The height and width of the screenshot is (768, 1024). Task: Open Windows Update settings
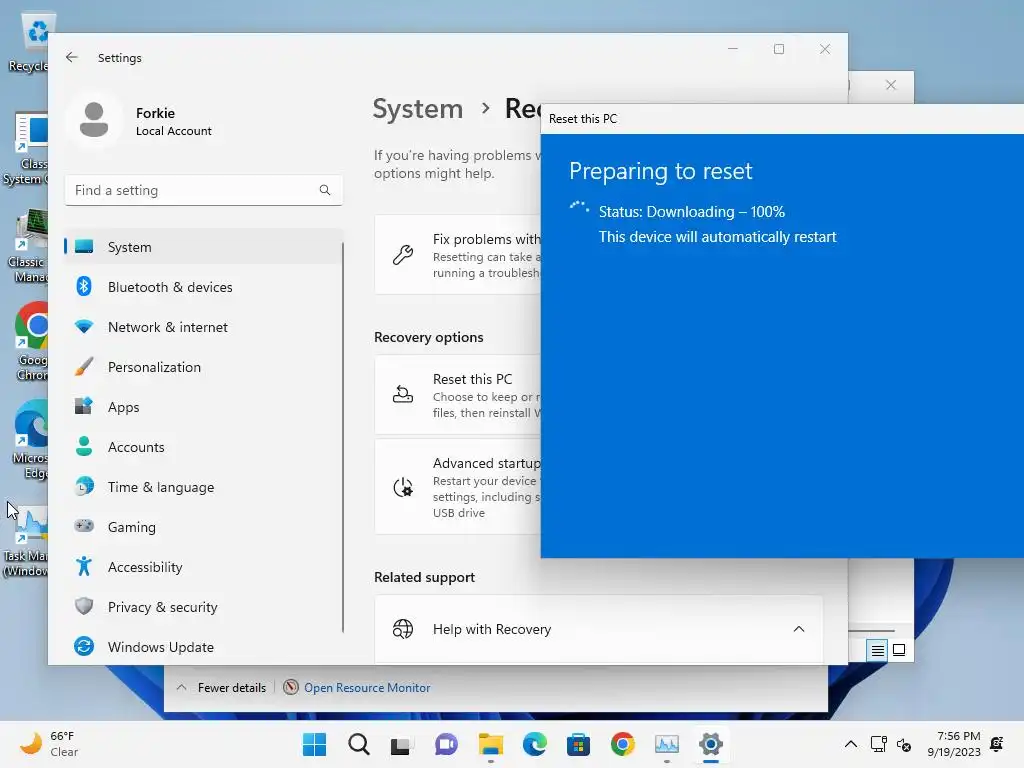tap(203, 647)
